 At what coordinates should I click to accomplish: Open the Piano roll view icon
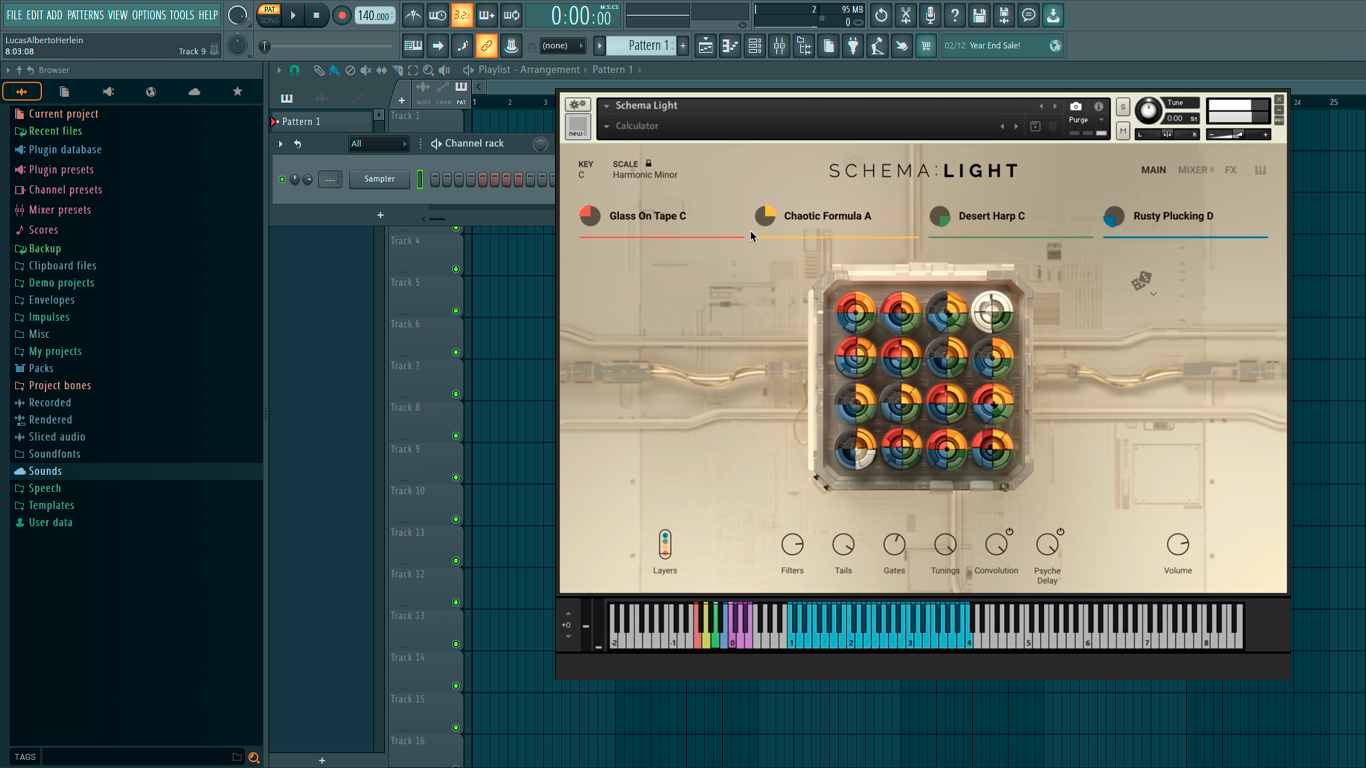[x=730, y=45]
